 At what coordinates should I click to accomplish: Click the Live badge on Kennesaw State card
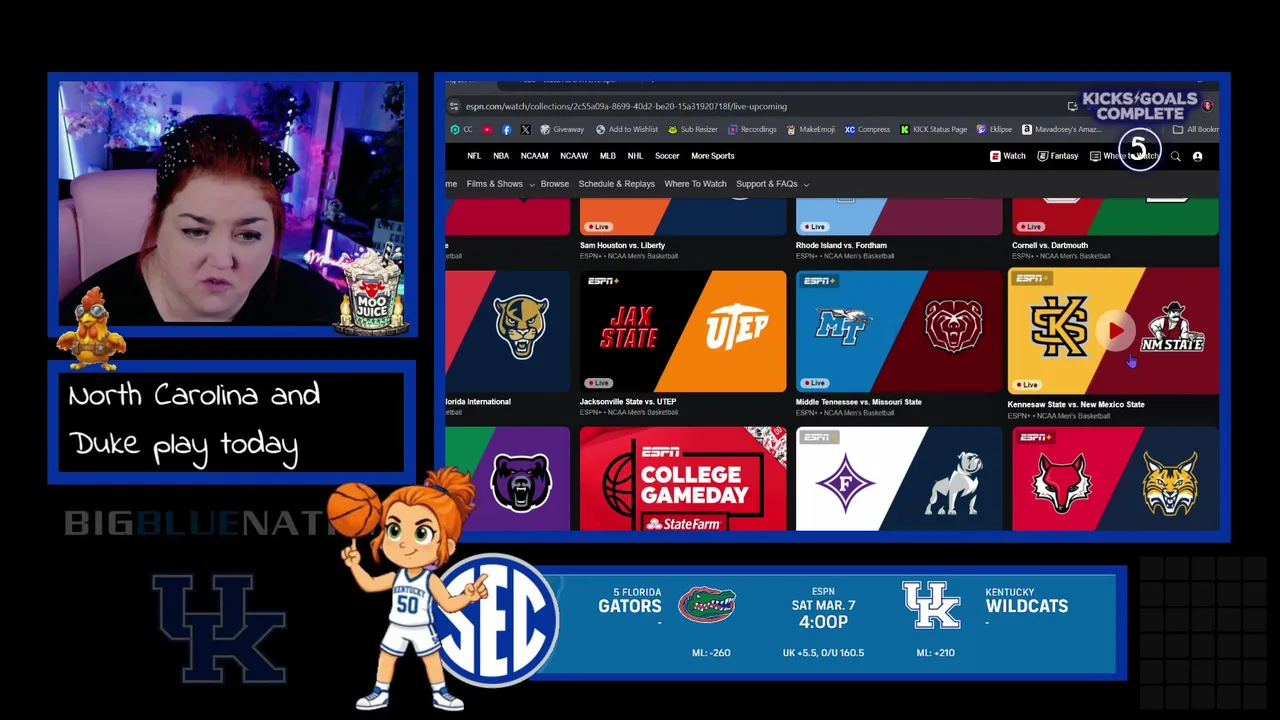[1027, 384]
